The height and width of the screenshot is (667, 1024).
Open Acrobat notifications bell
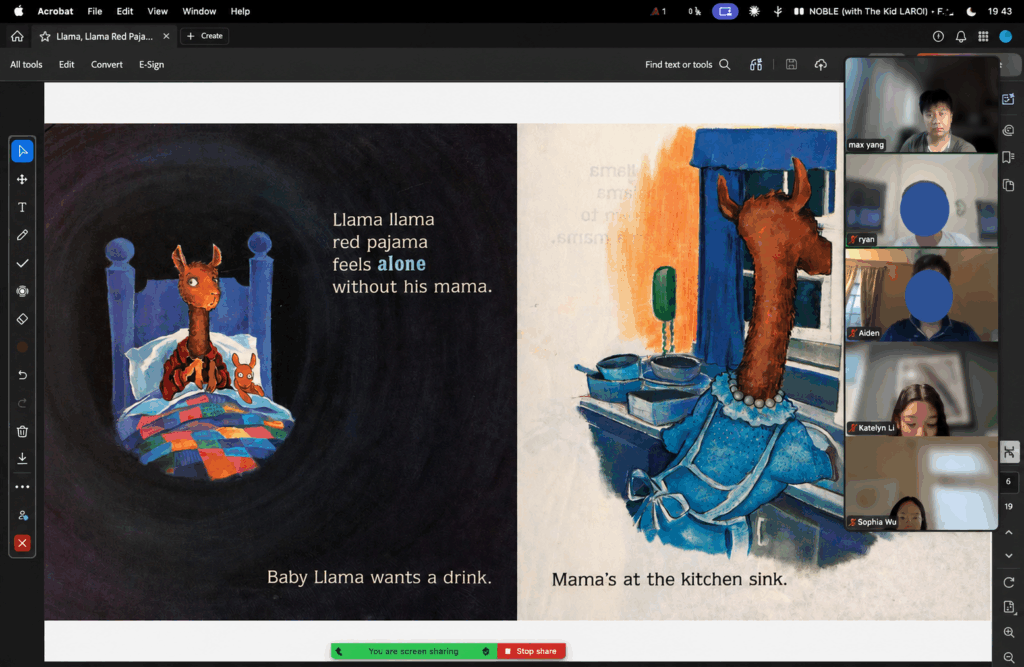tap(961, 37)
